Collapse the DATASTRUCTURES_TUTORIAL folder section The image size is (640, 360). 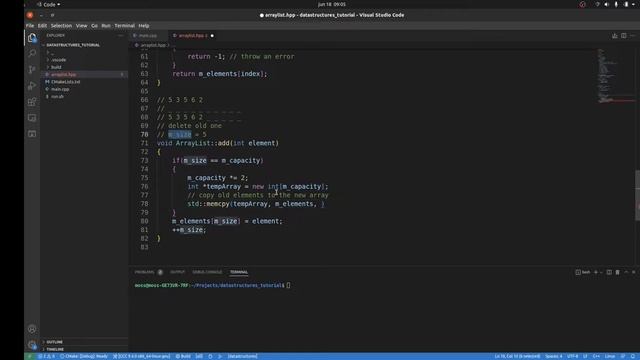pos(73,45)
